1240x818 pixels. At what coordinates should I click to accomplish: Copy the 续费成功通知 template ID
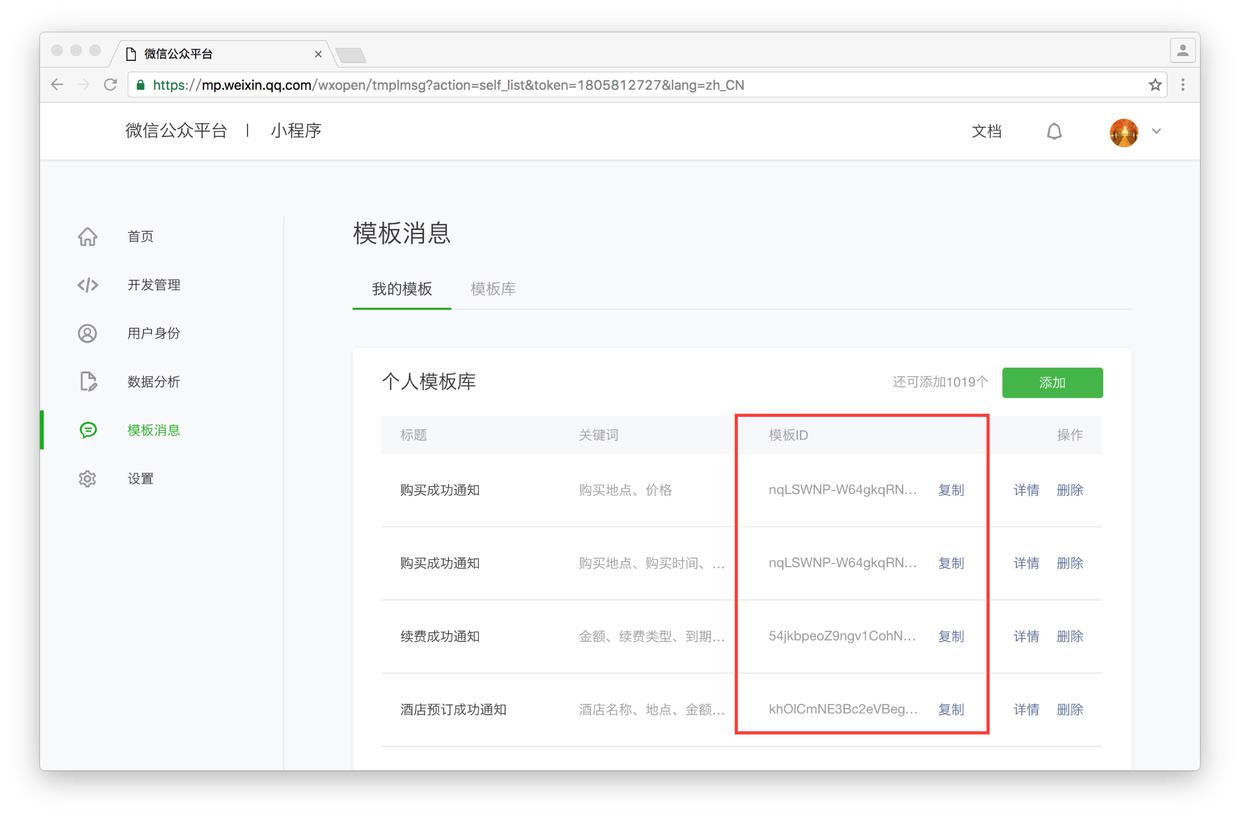951,636
